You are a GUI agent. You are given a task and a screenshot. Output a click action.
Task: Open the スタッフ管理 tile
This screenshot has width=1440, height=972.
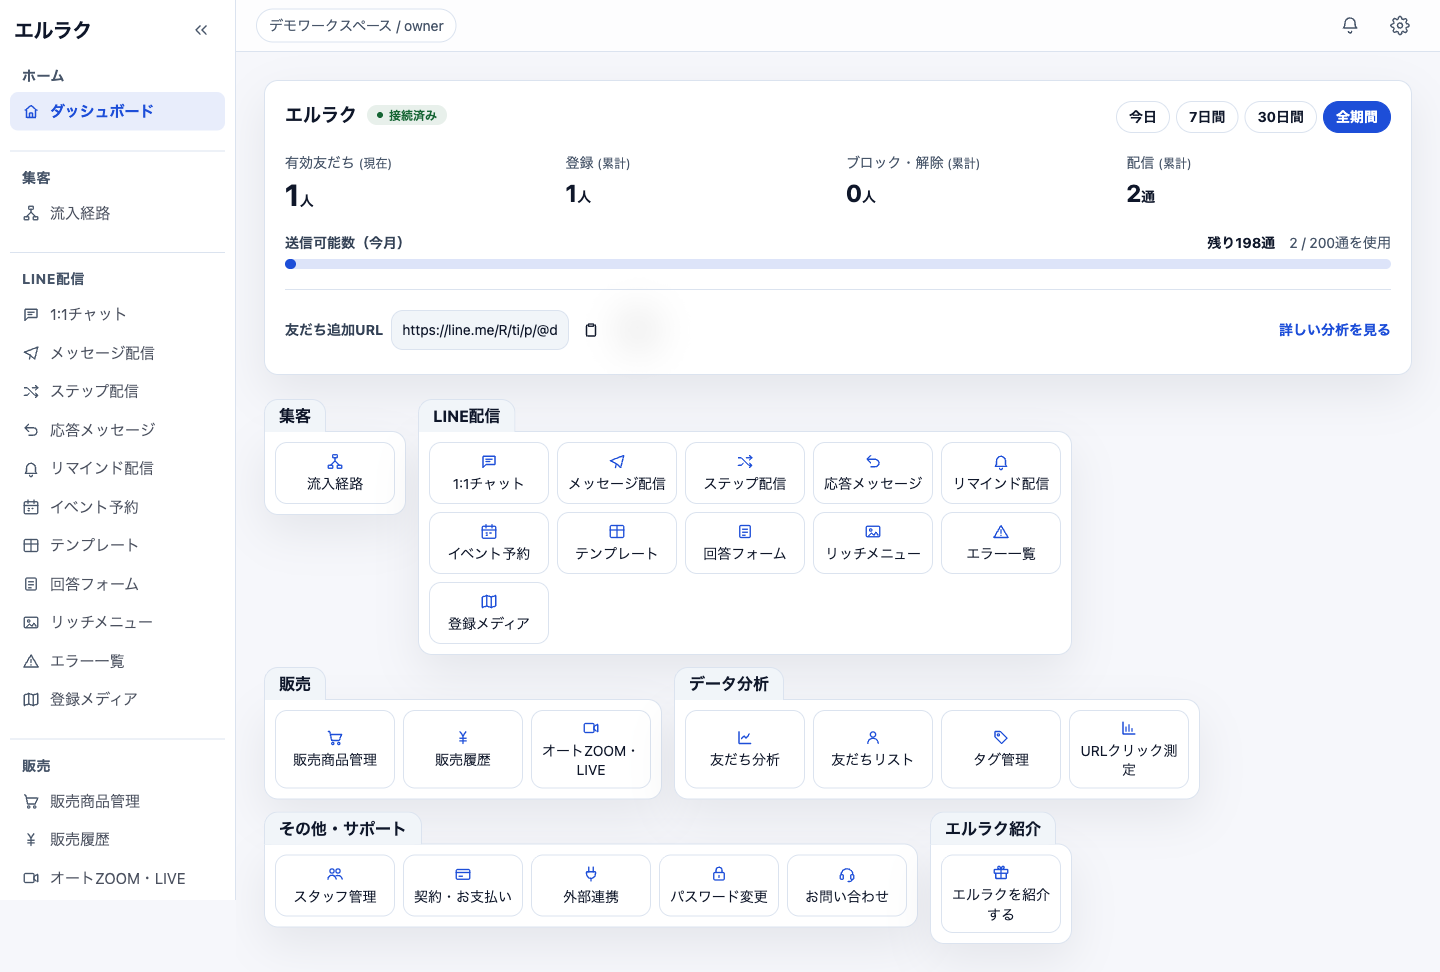tap(335, 885)
